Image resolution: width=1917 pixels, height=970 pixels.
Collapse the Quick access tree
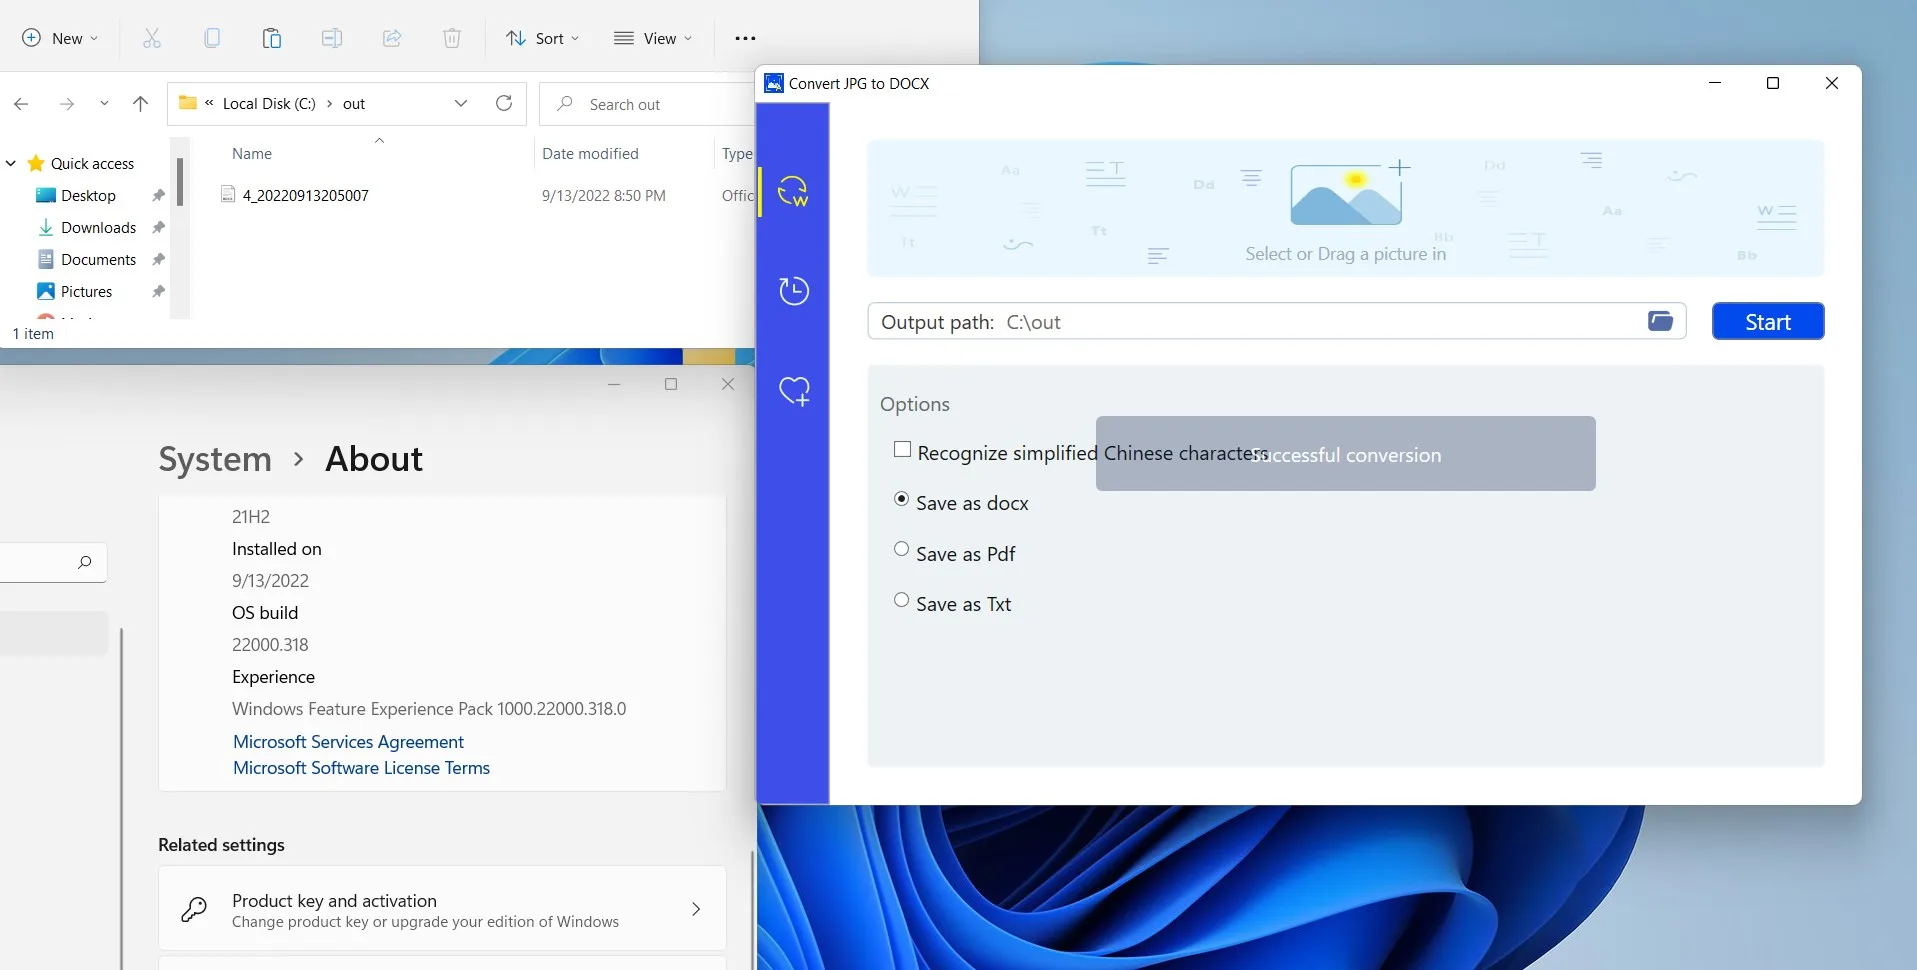click(11, 163)
